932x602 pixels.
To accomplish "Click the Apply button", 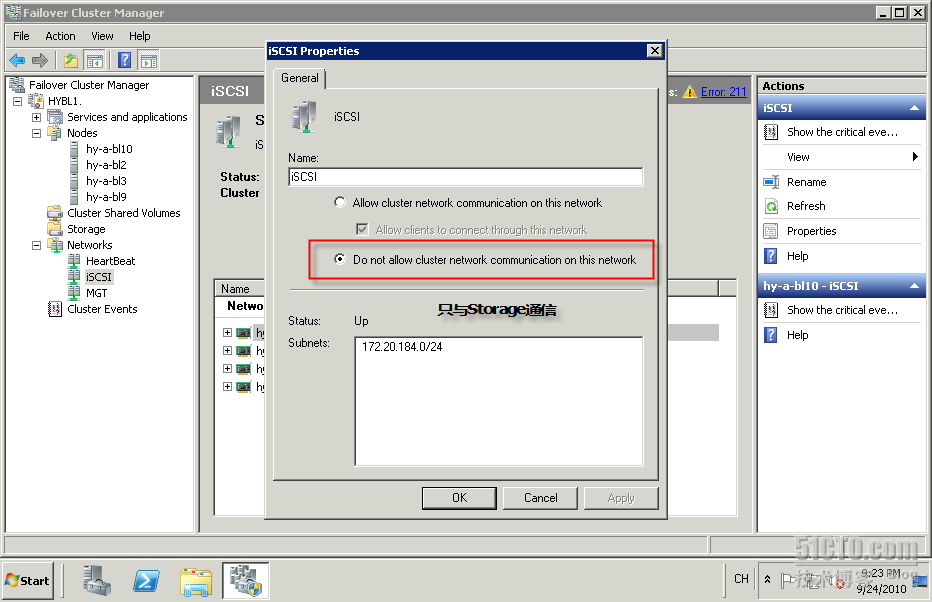I will click(x=621, y=498).
